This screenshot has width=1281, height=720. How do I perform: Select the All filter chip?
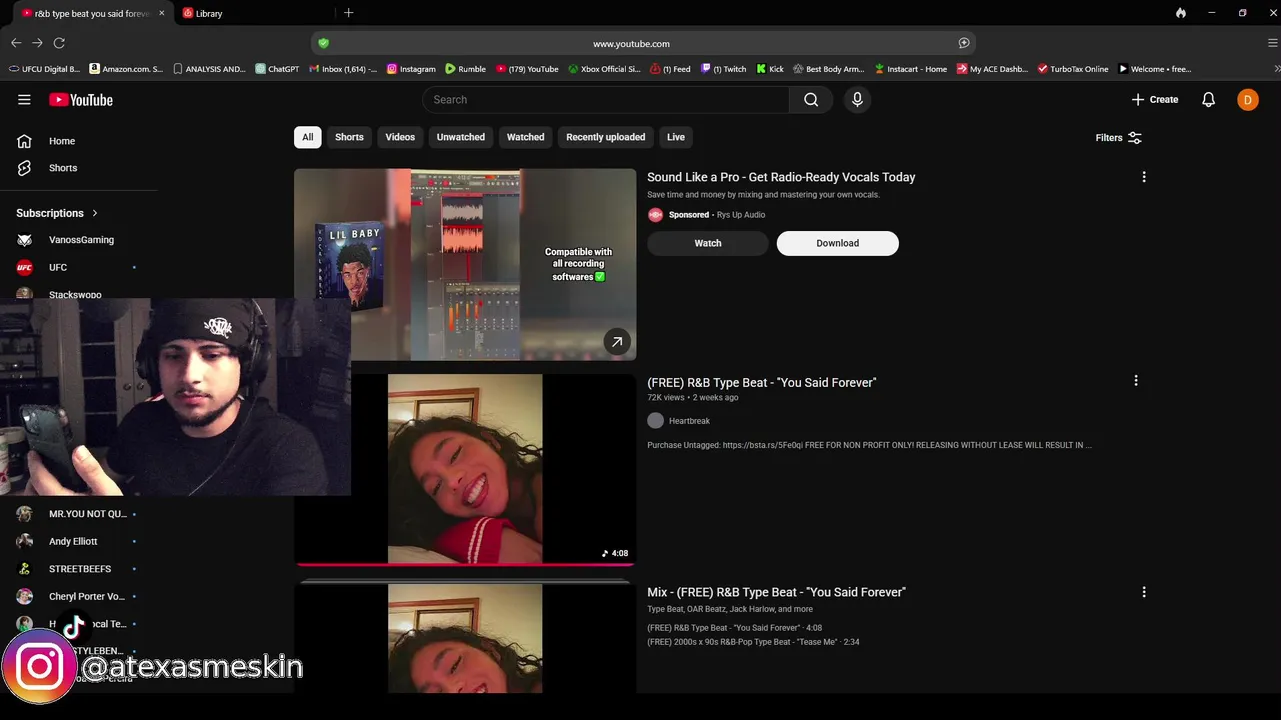(x=308, y=137)
